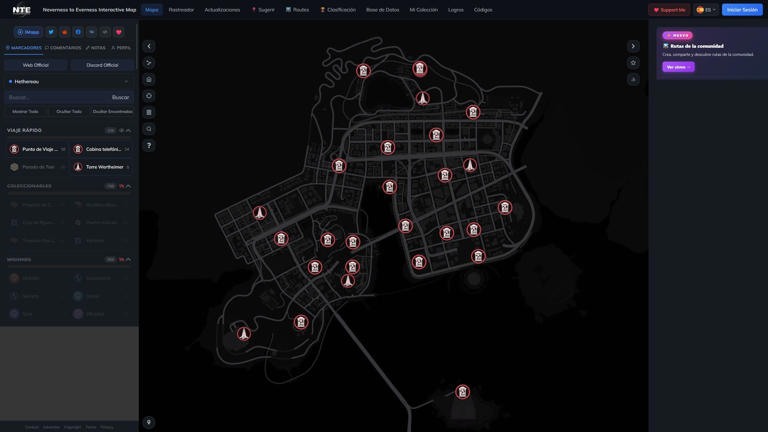
Task: Click the Sugerir link in the navbar
Action: (263, 10)
